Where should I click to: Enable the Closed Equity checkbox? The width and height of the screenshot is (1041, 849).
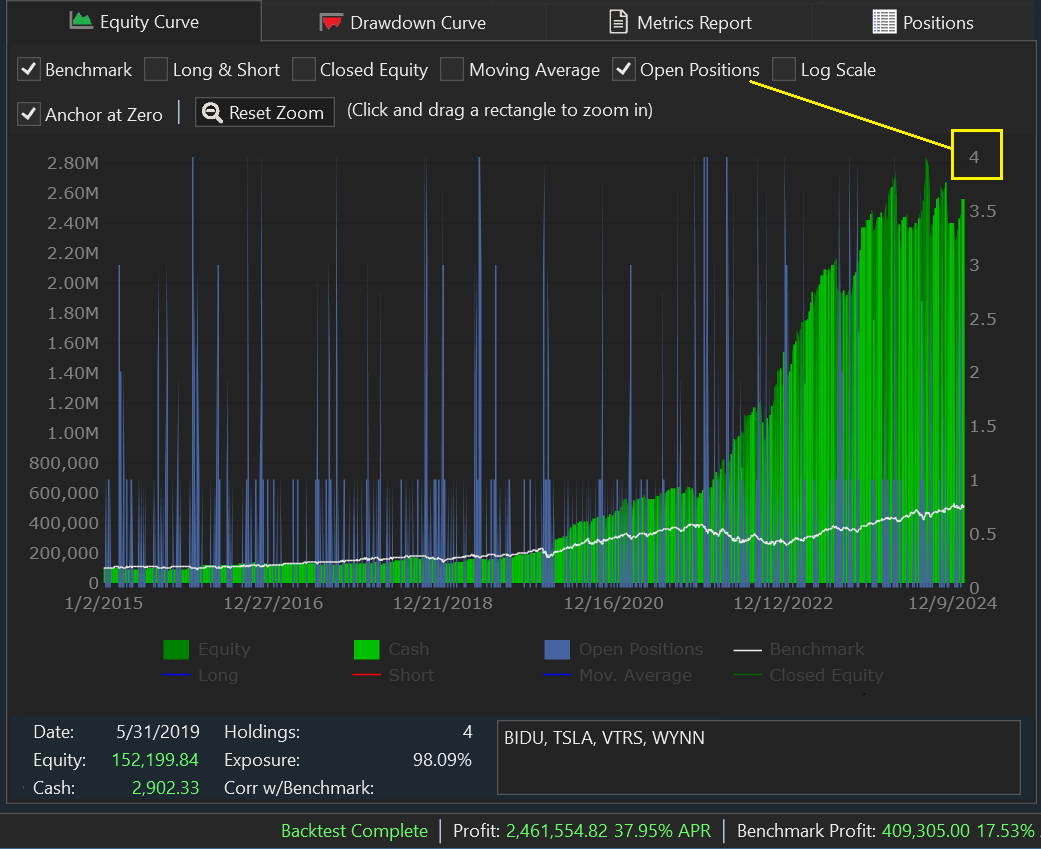click(303, 69)
